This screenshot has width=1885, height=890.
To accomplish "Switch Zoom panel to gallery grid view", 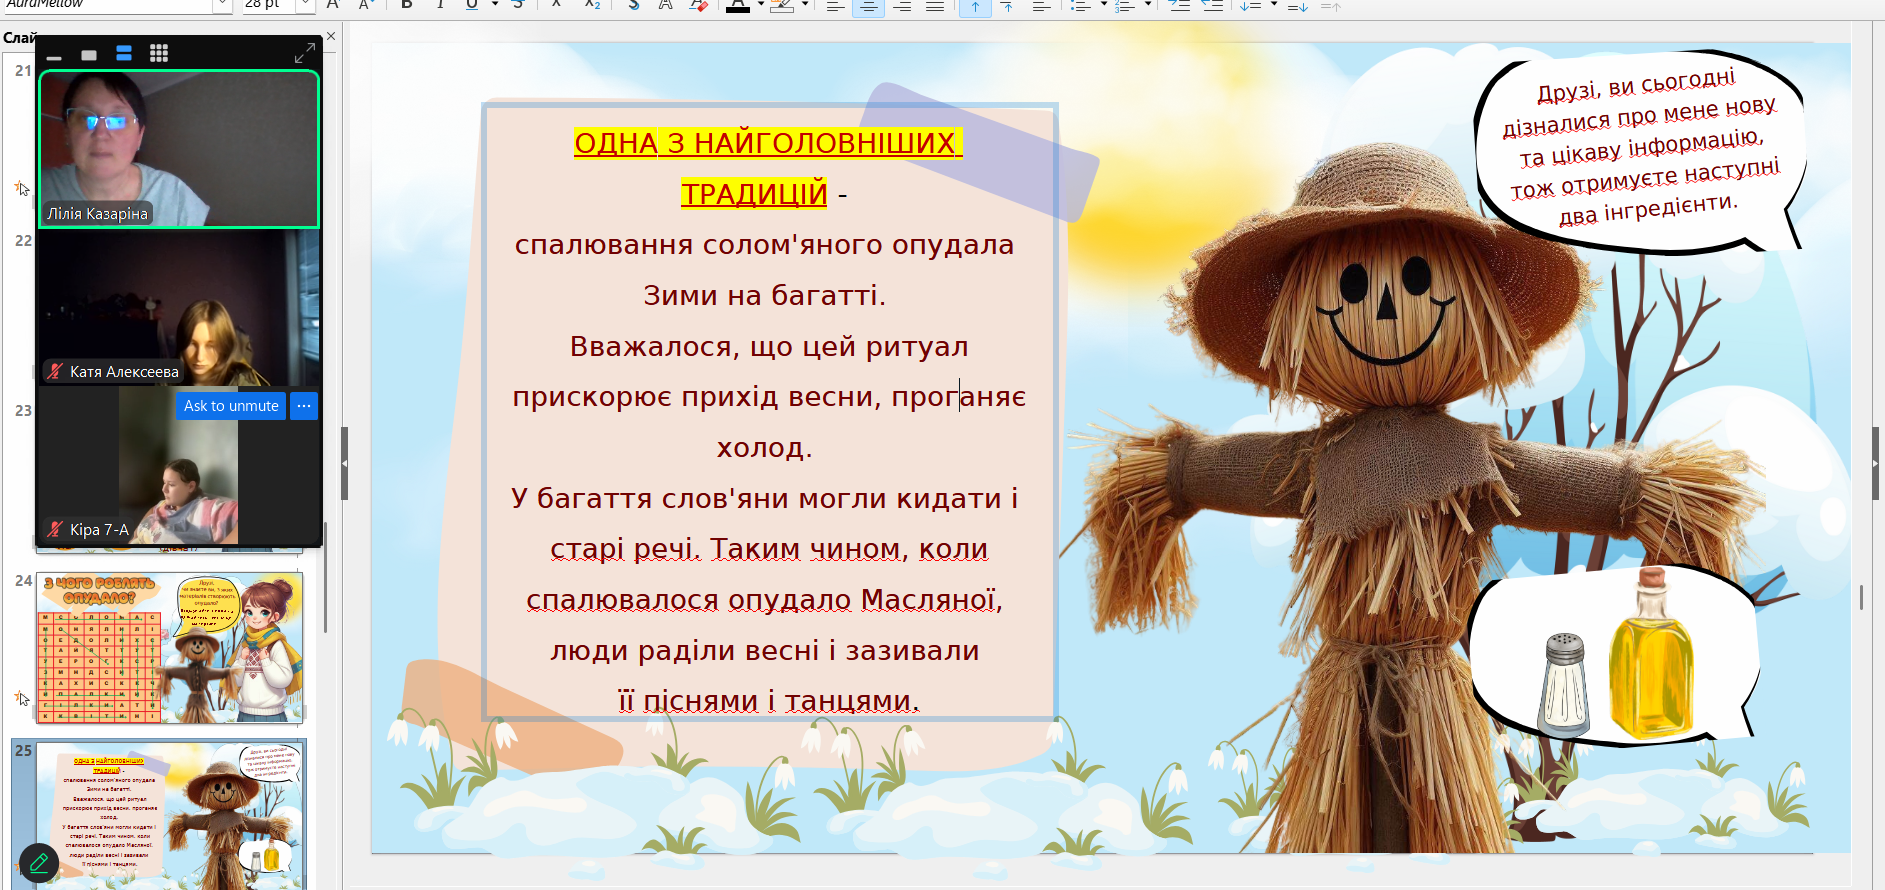I will point(159,53).
